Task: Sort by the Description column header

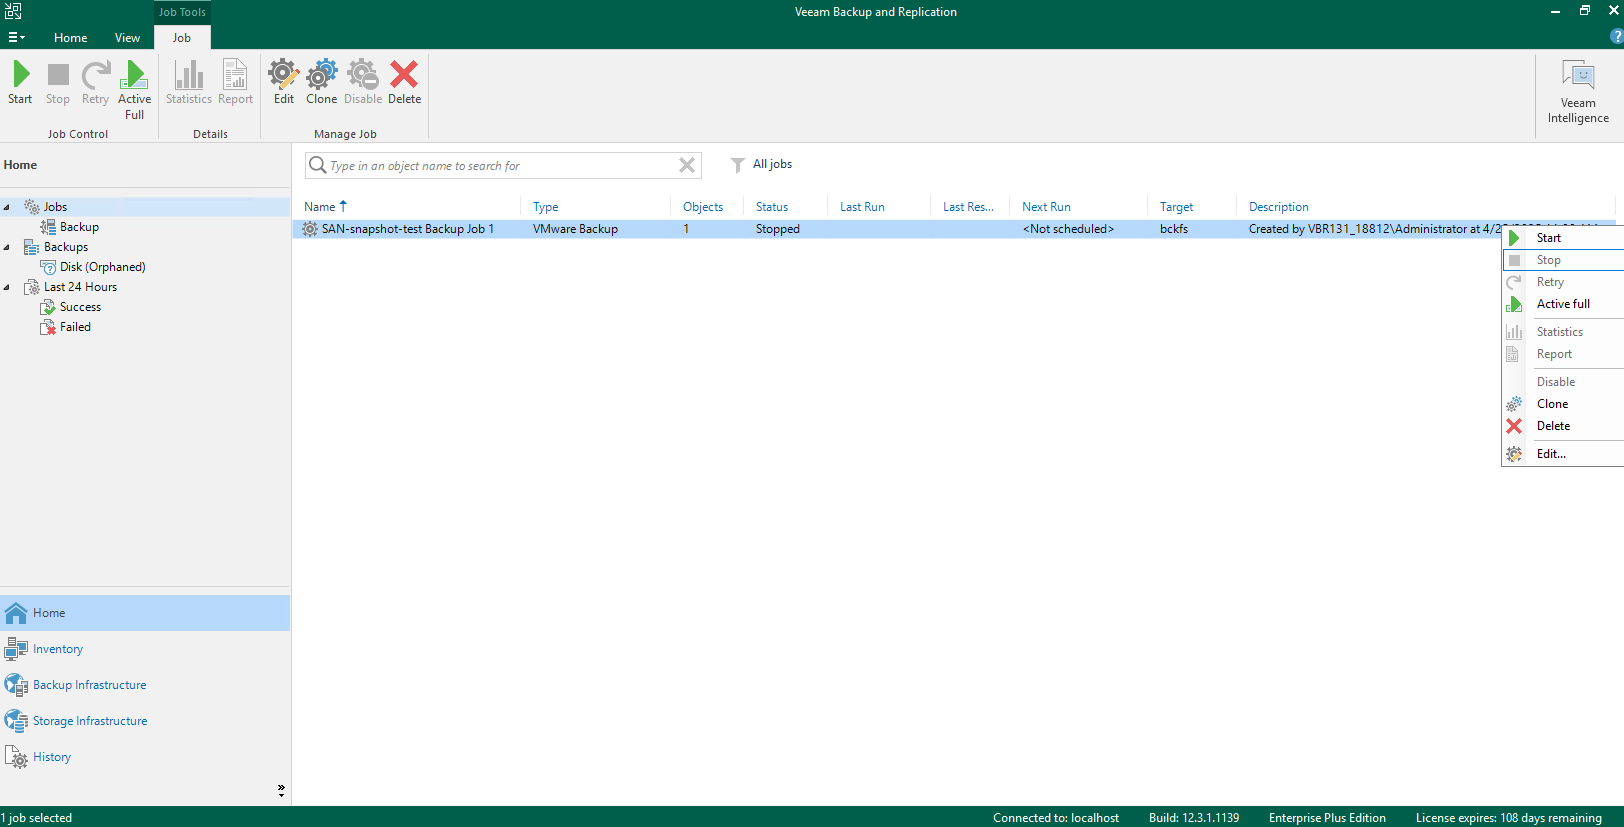Action: coord(1278,207)
